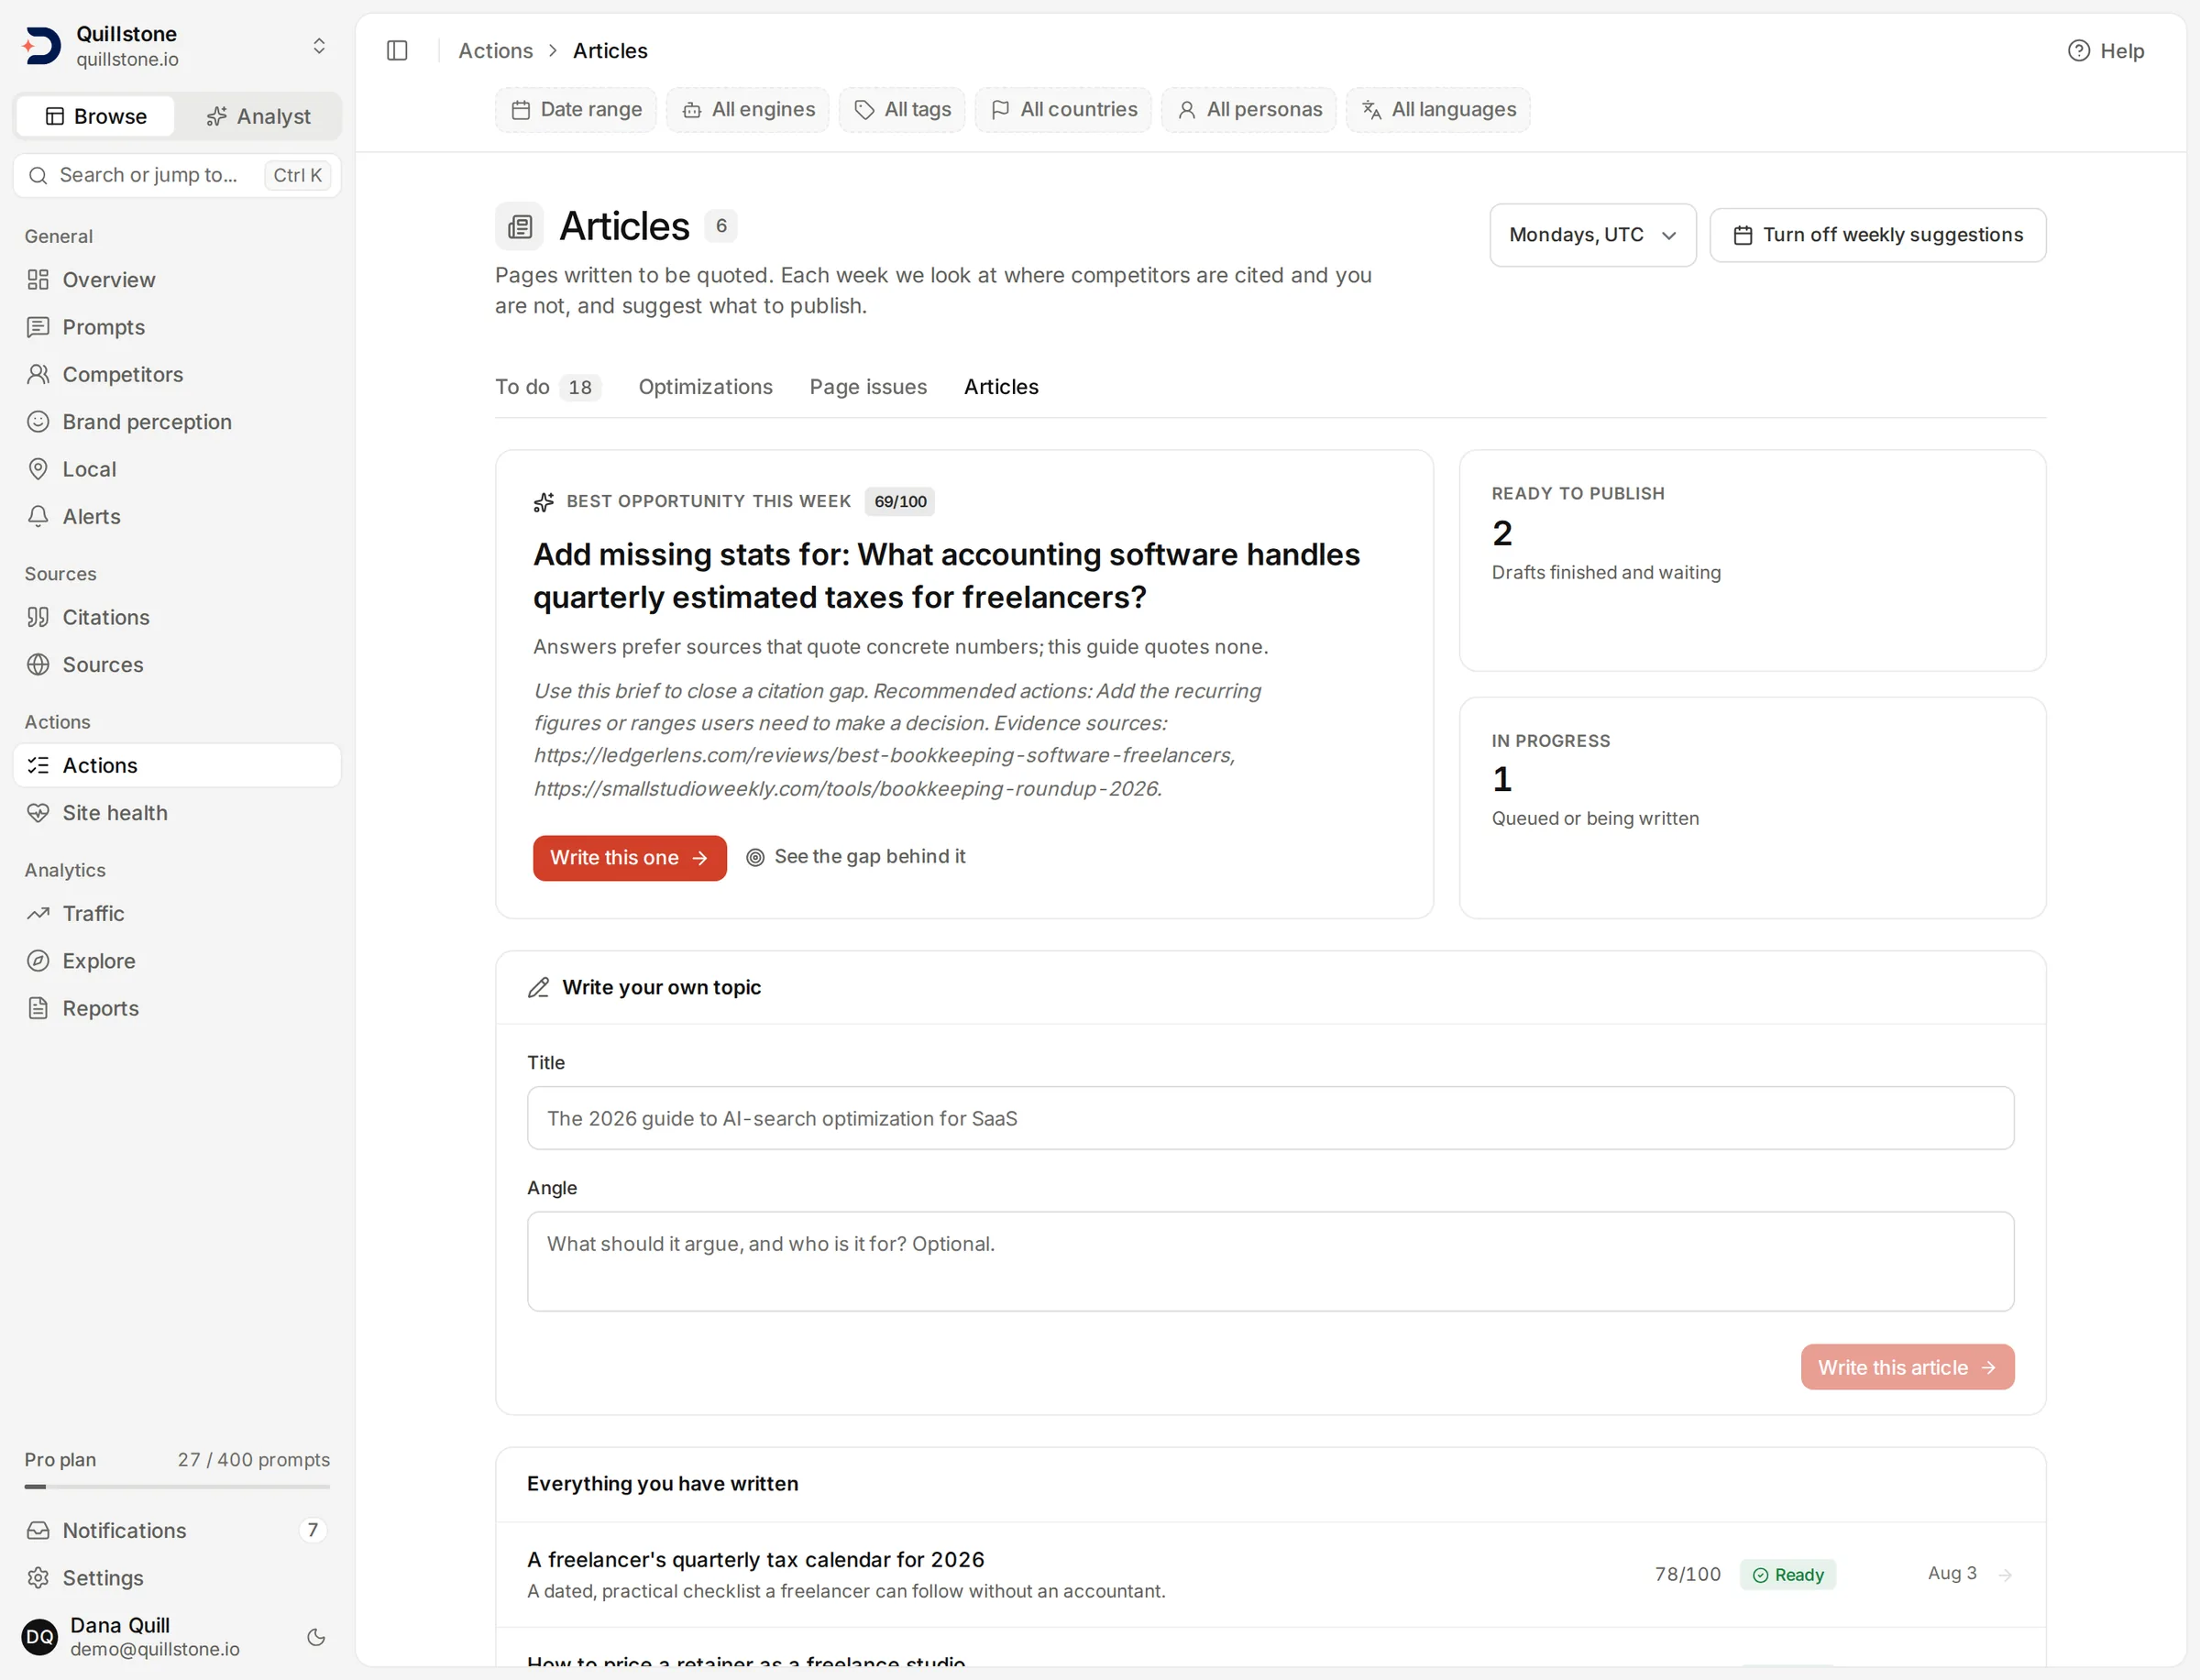Open the Date range filter
This screenshot has height=1680, width=2200.
[x=576, y=110]
